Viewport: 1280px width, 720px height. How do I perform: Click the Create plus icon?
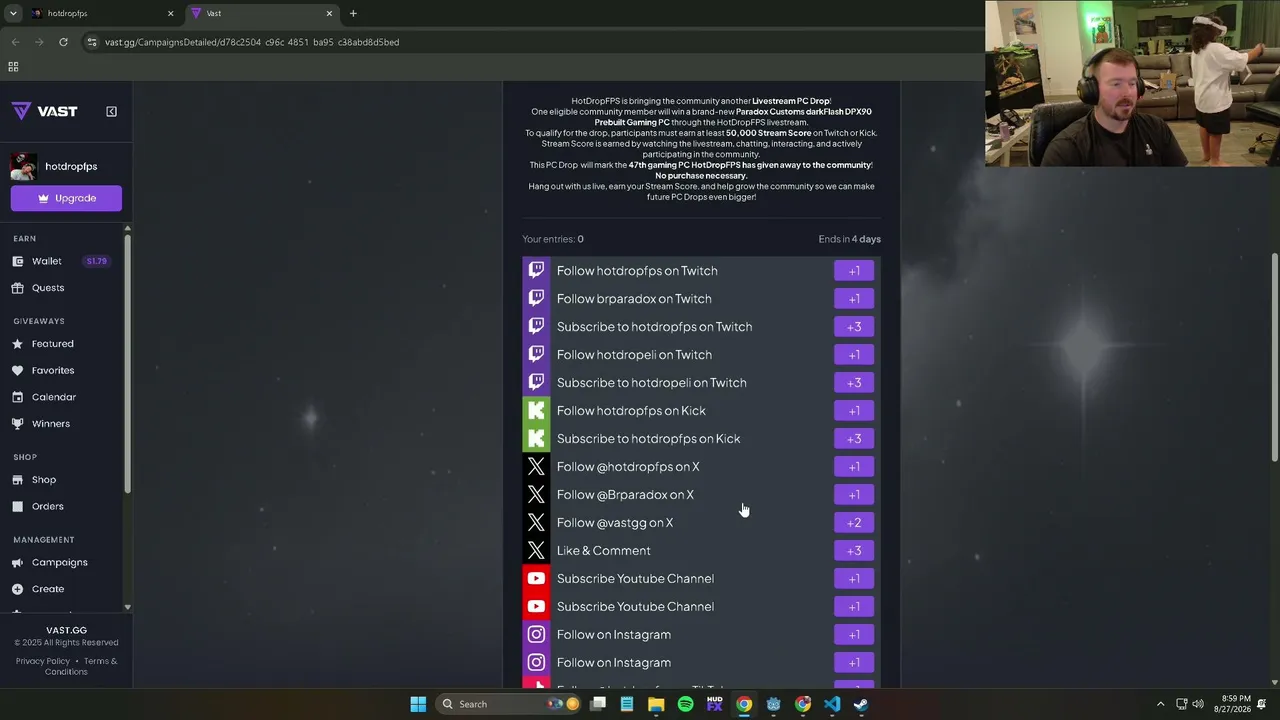(17, 589)
